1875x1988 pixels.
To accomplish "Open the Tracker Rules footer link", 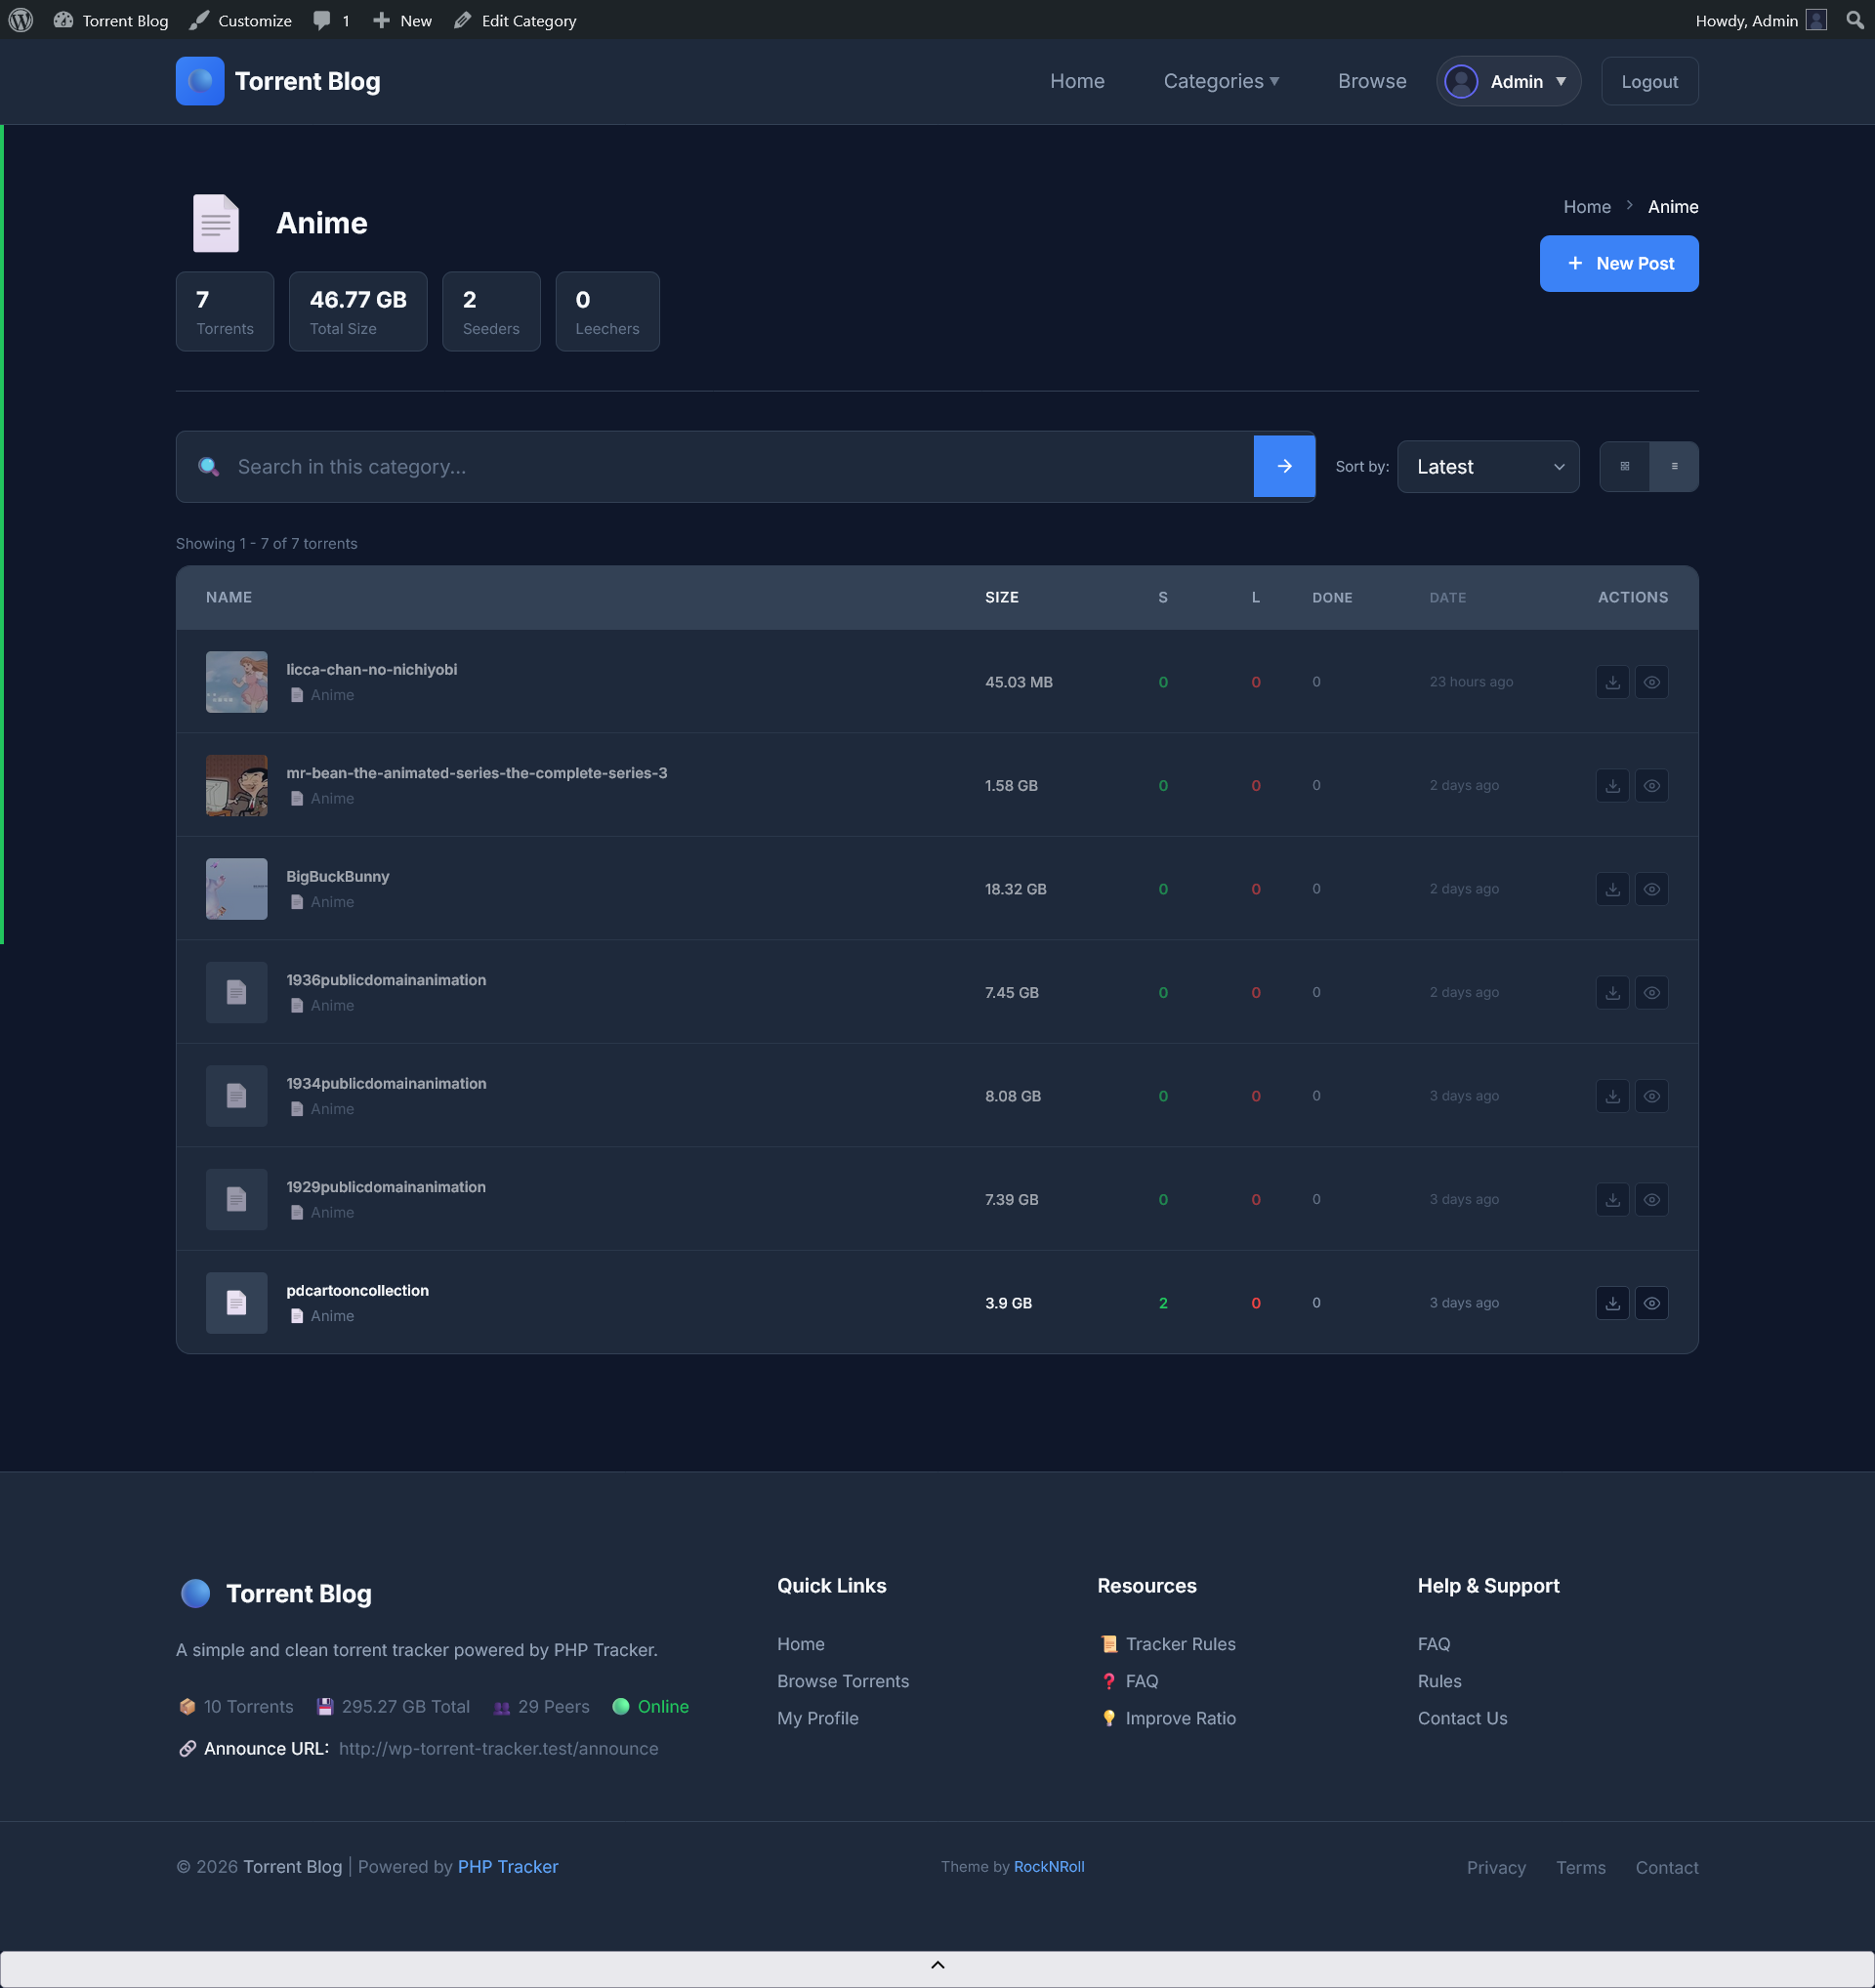I will coord(1180,1644).
